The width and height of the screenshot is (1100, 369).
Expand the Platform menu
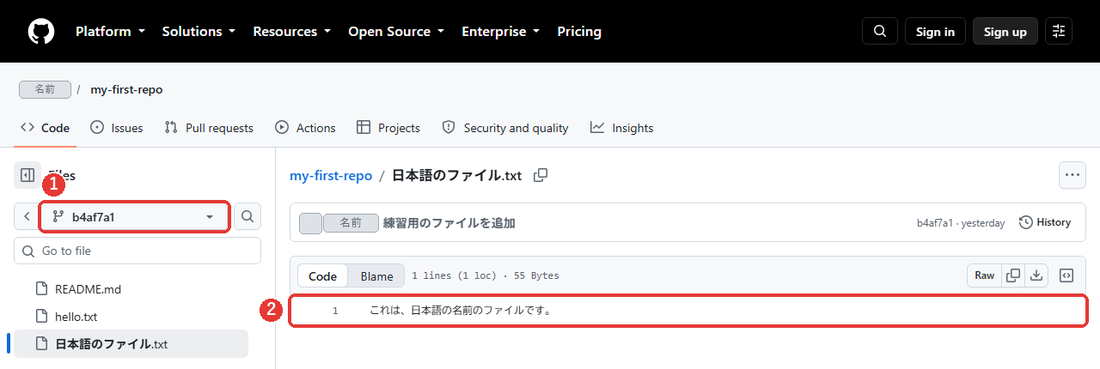(110, 32)
